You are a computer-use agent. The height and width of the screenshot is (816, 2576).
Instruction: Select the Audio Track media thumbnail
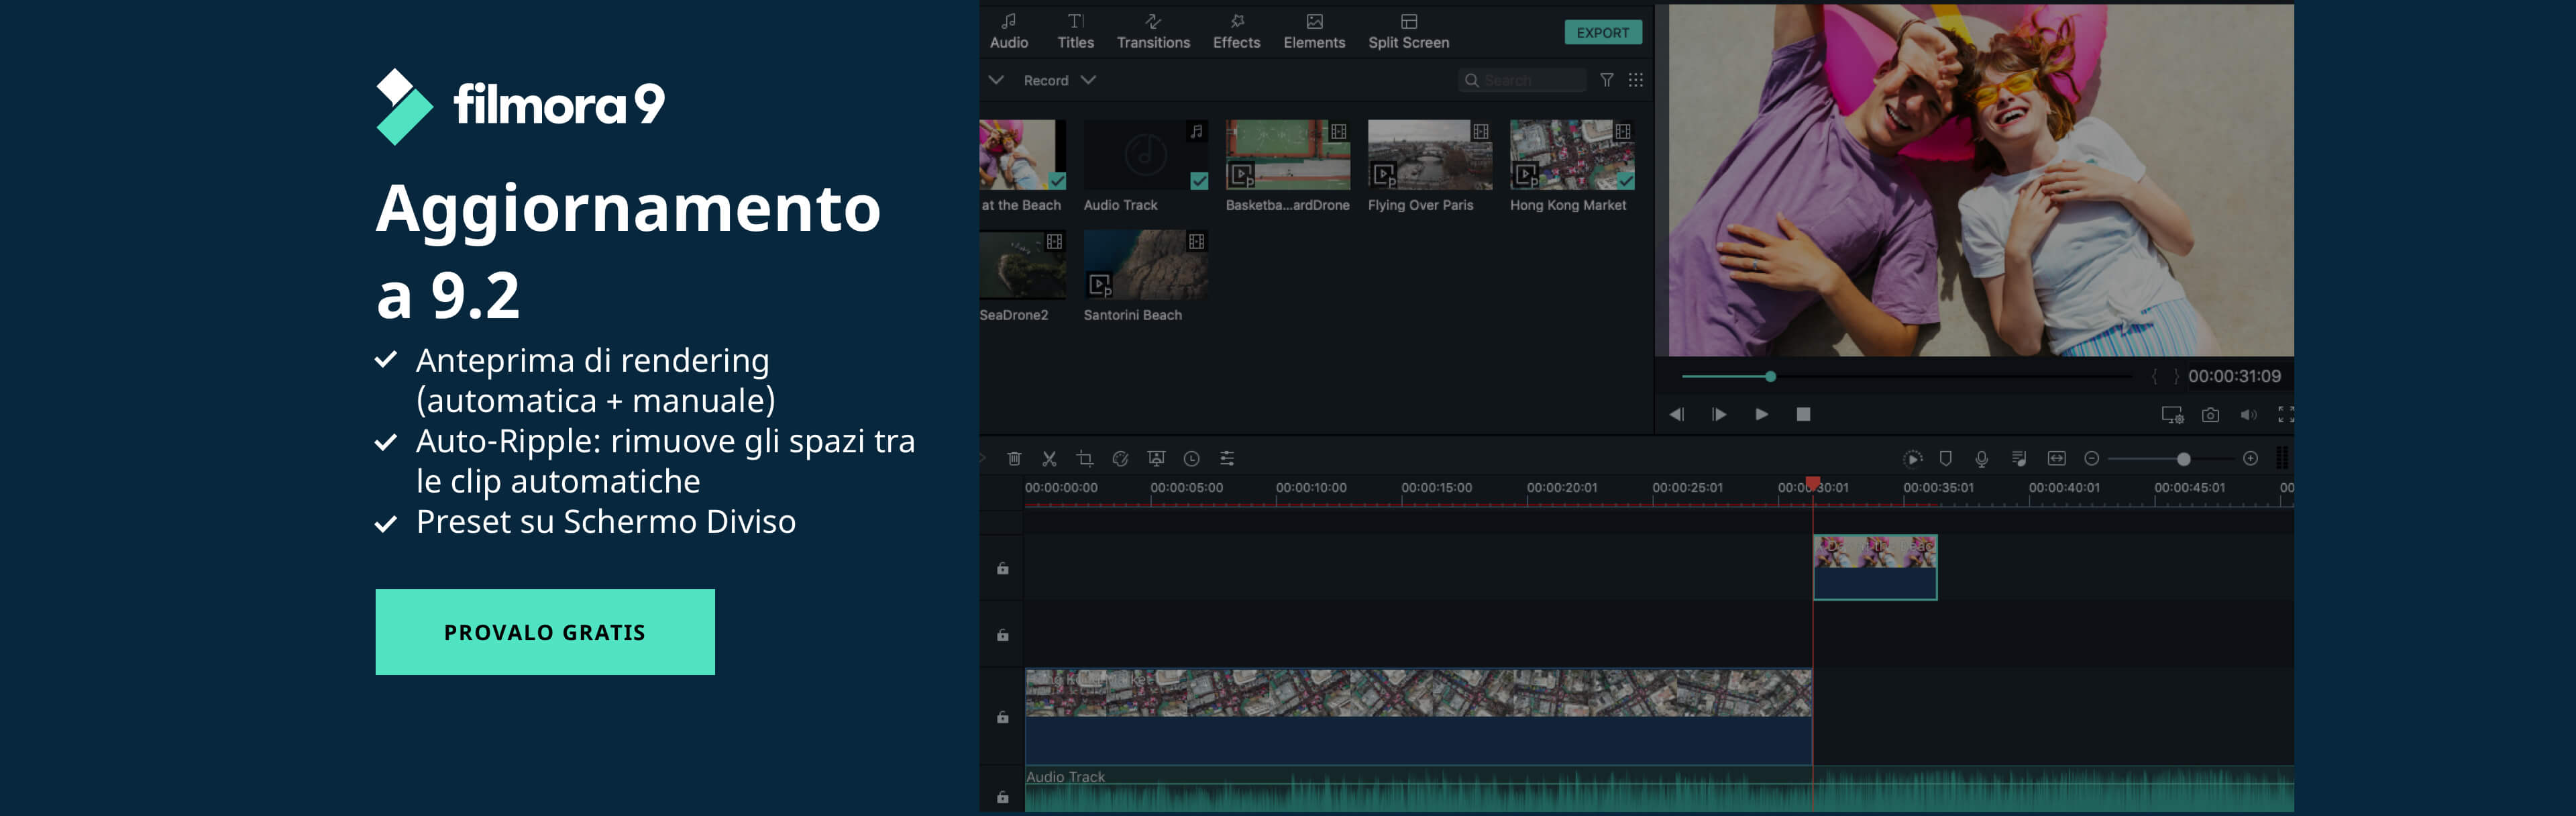click(x=1146, y=155)
